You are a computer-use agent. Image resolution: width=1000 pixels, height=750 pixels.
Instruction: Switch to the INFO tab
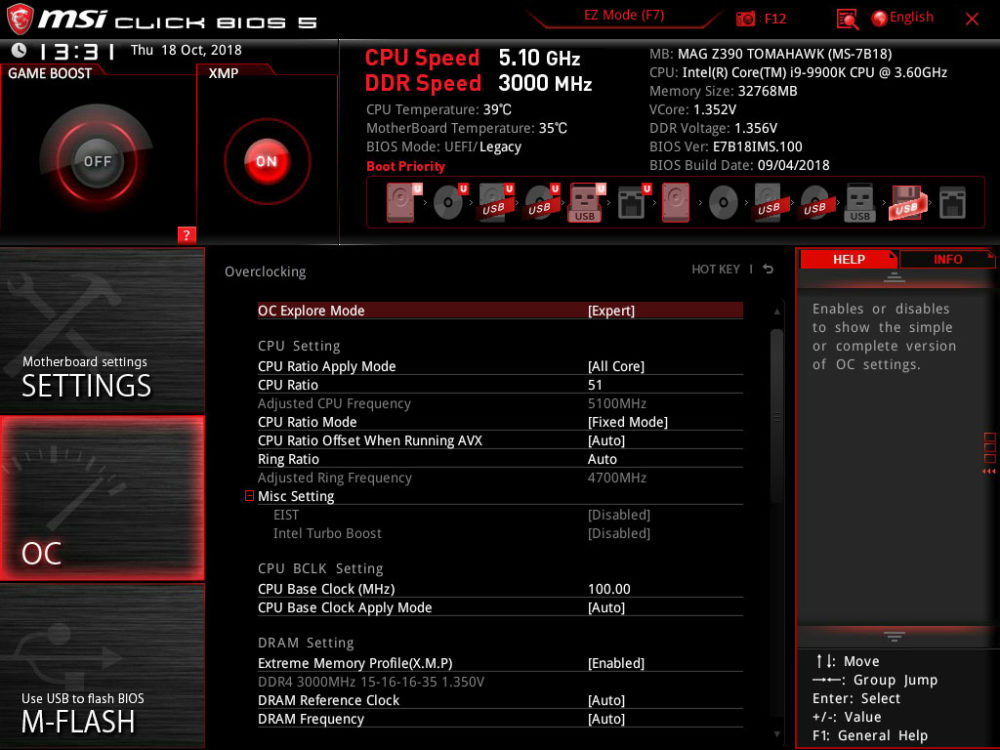[947, 259]
